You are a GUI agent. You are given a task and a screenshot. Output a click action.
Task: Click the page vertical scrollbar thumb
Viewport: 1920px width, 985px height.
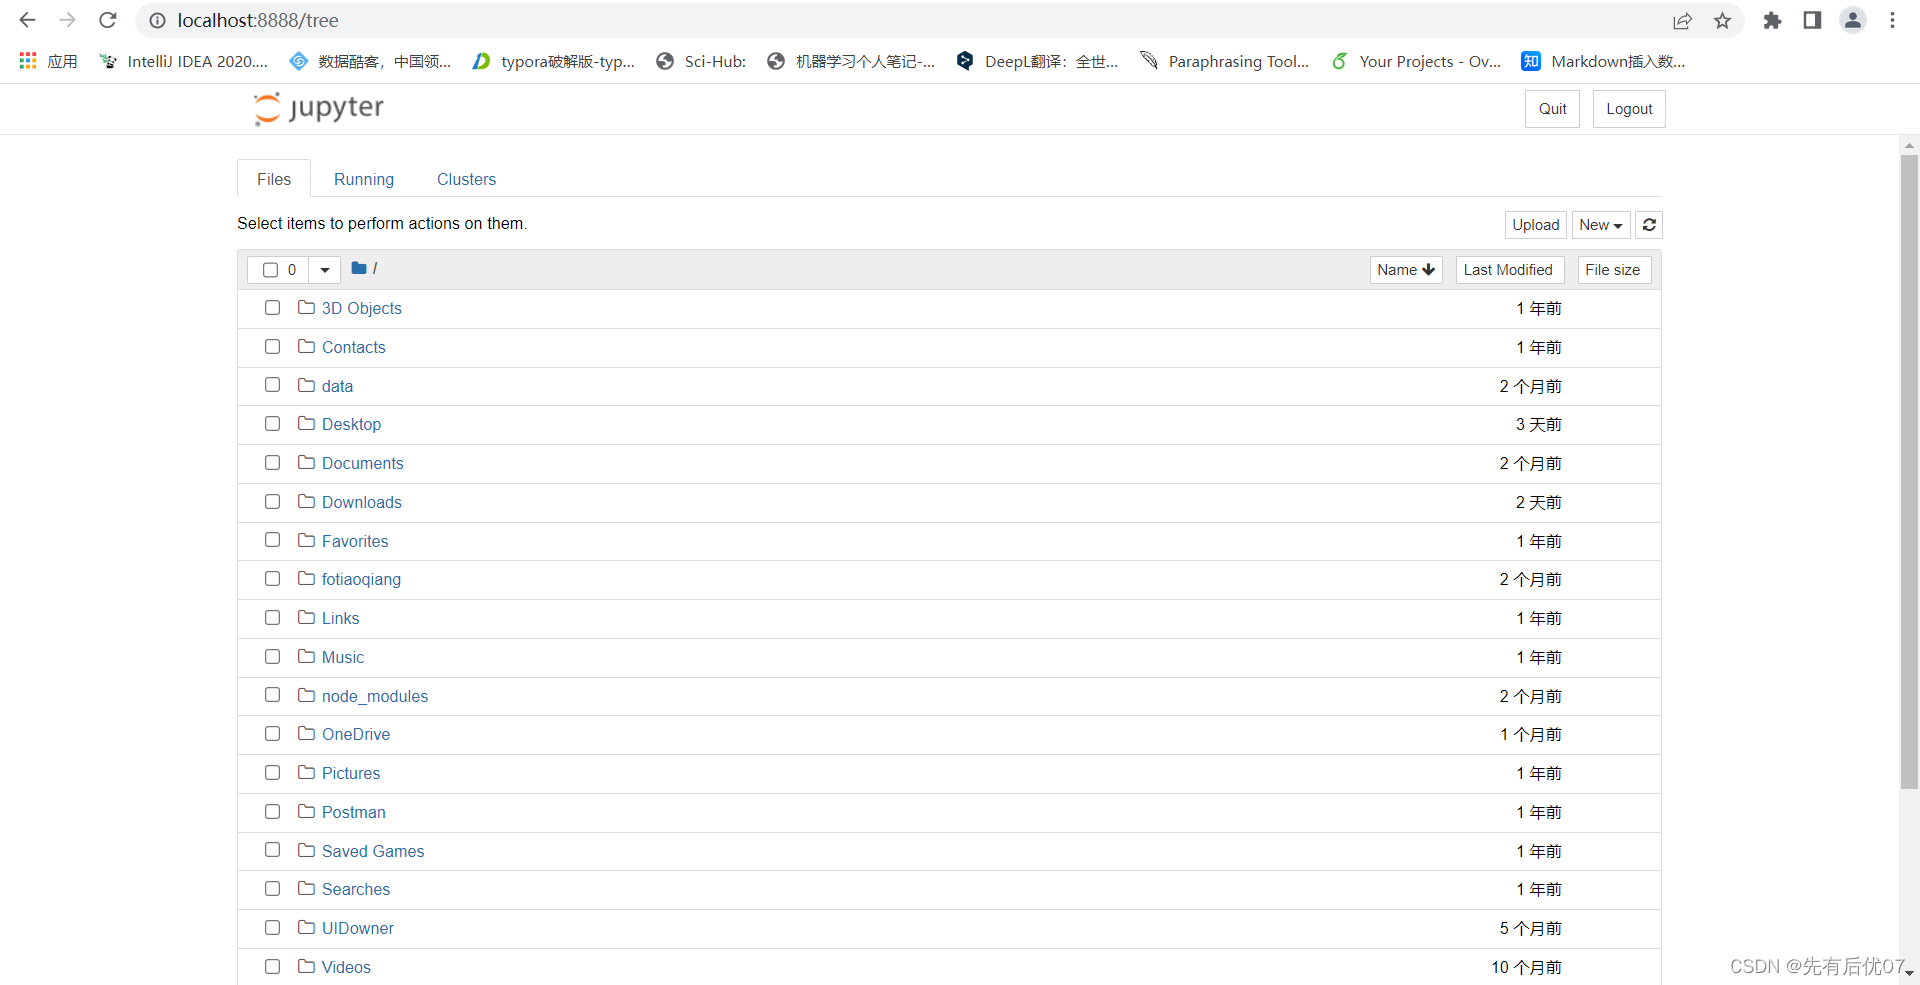[x=1909, y=470]
